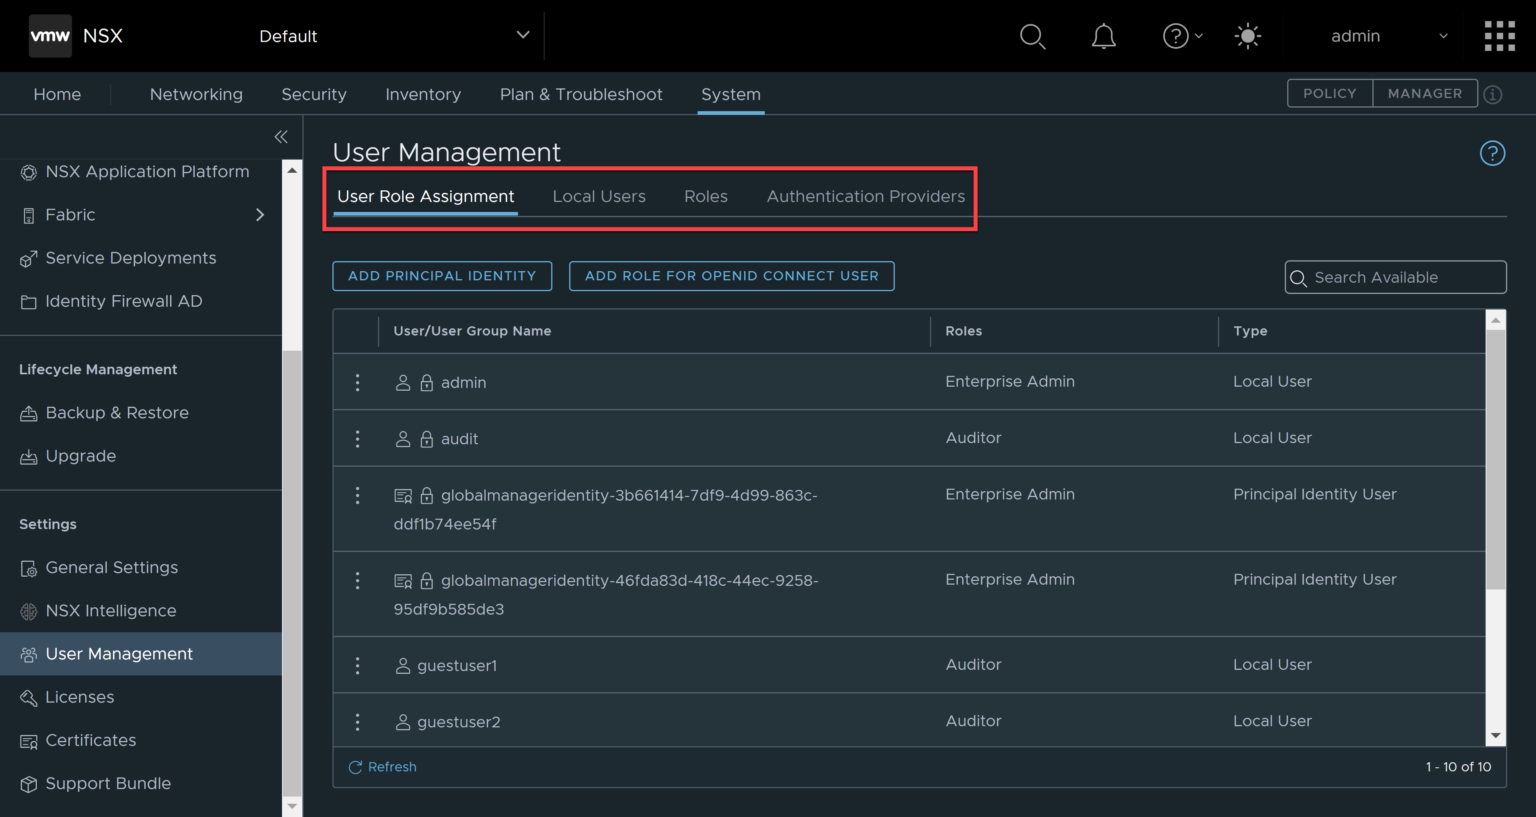Select the Support Bundle sidebar icon
The height and width of the screenshot is (817, 1536).
(x=28, y=784)
